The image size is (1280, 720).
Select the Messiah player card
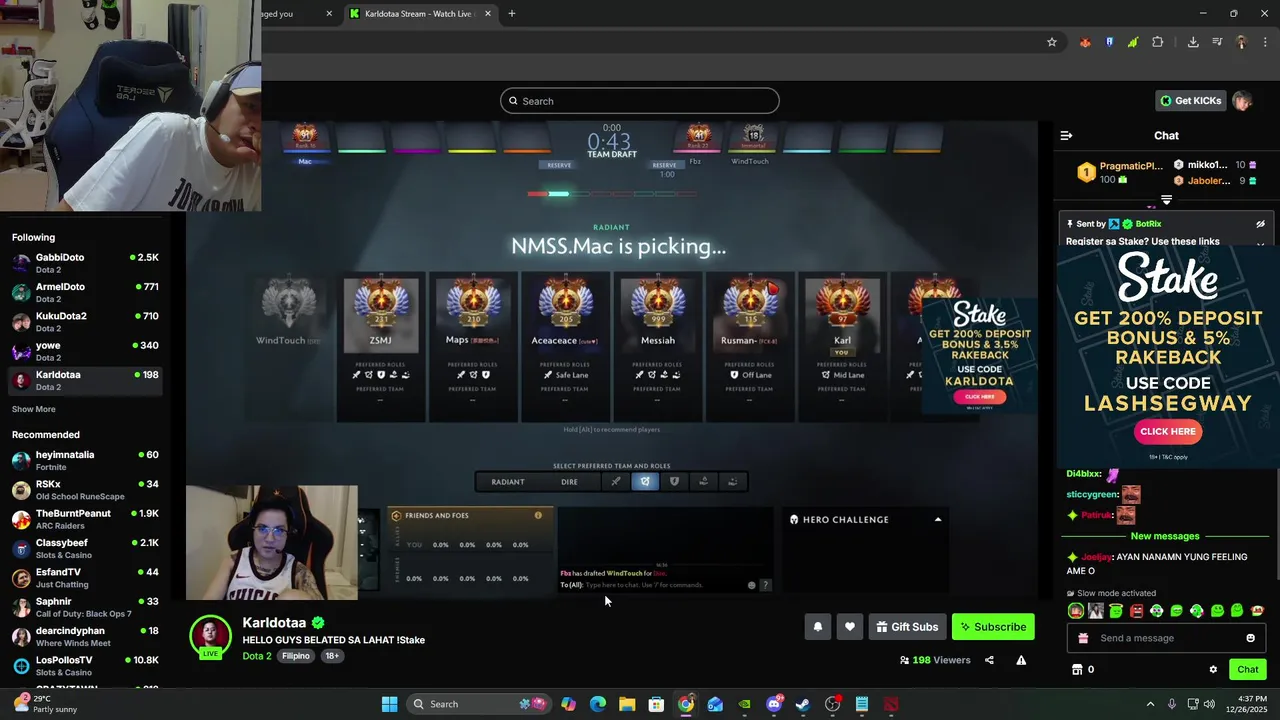(x=657, y=346)
